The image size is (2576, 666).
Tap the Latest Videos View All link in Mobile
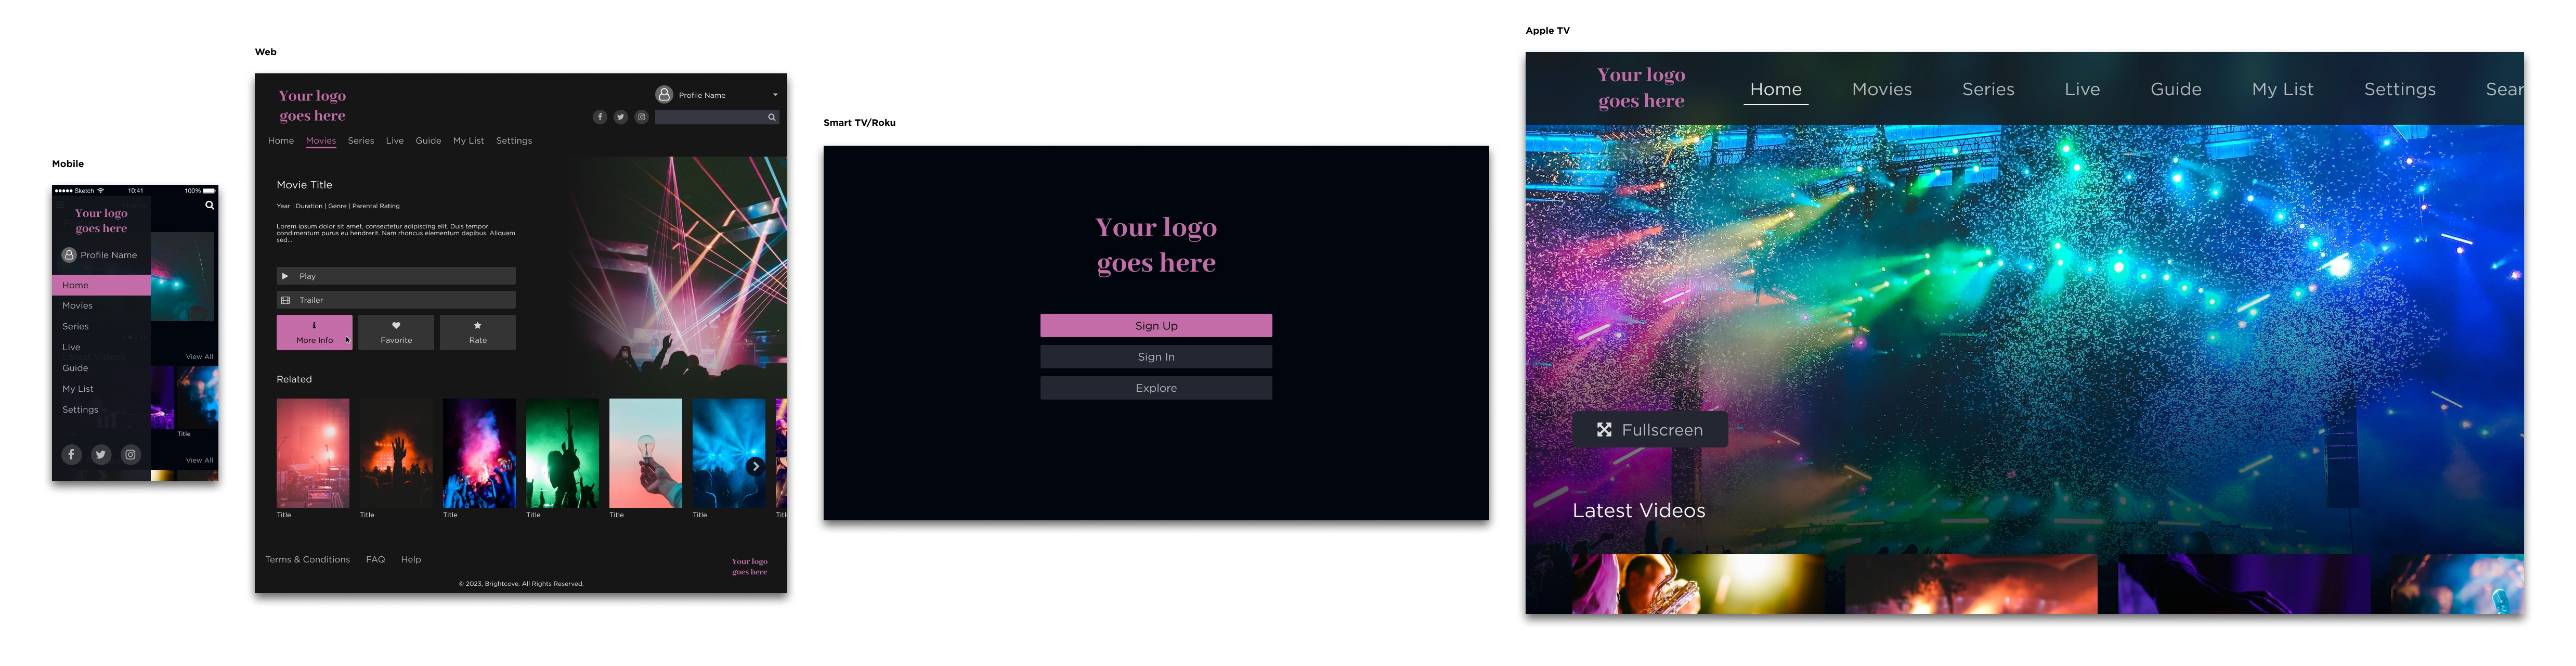[x=199, y=357]
